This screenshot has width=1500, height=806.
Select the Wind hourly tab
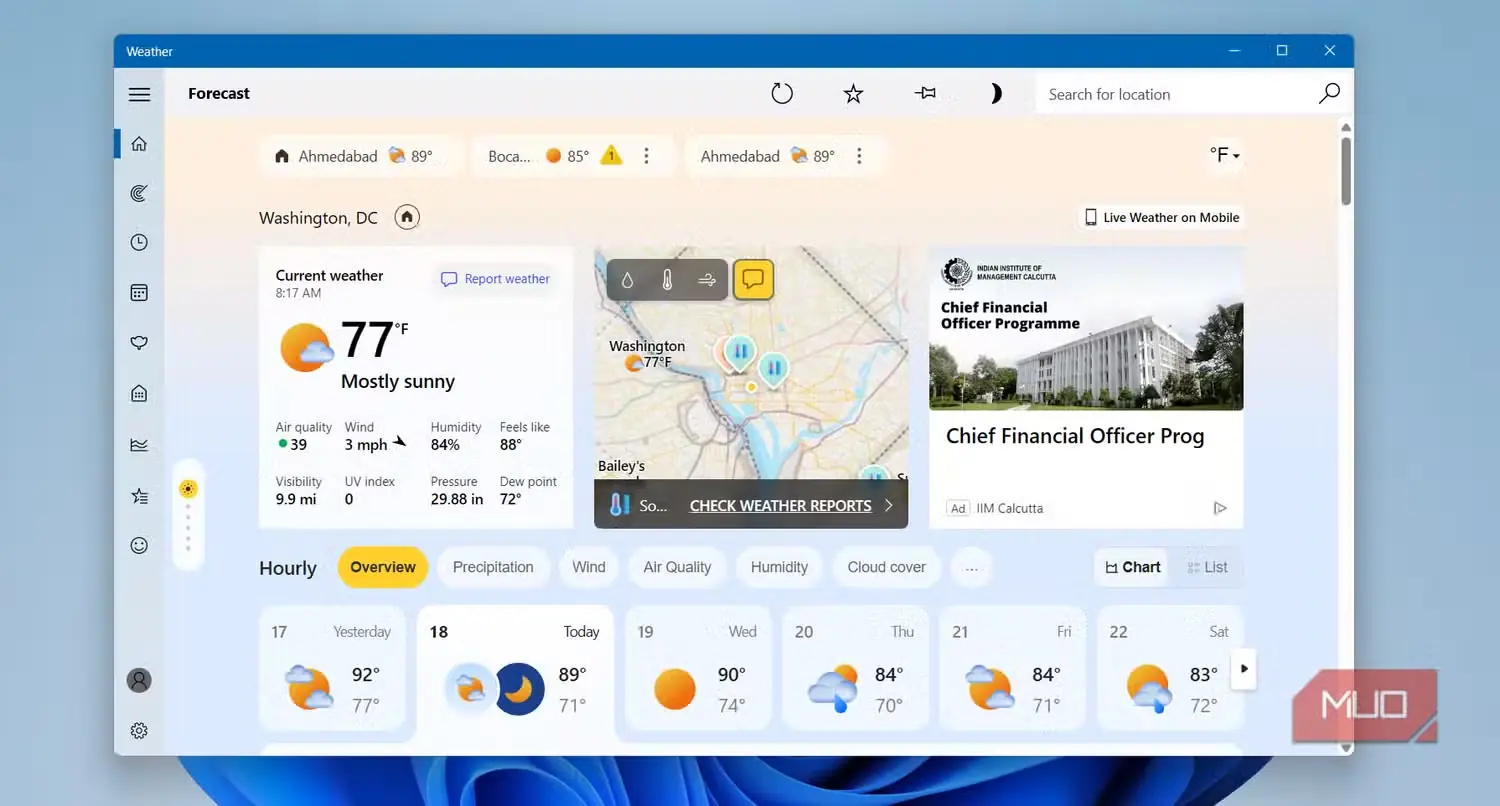tap(588, 567)
